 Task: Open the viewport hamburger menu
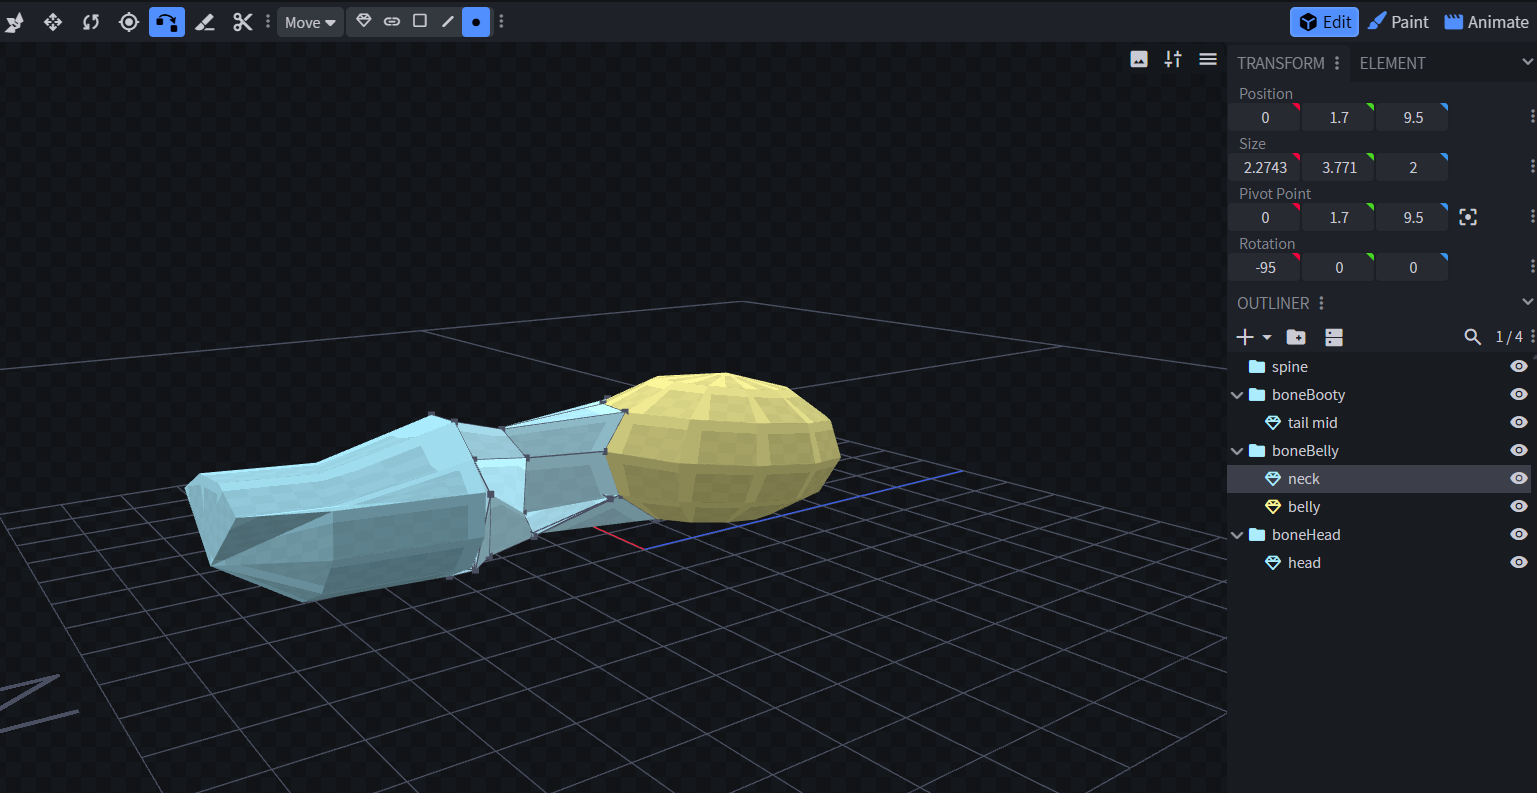(1208, 59)
